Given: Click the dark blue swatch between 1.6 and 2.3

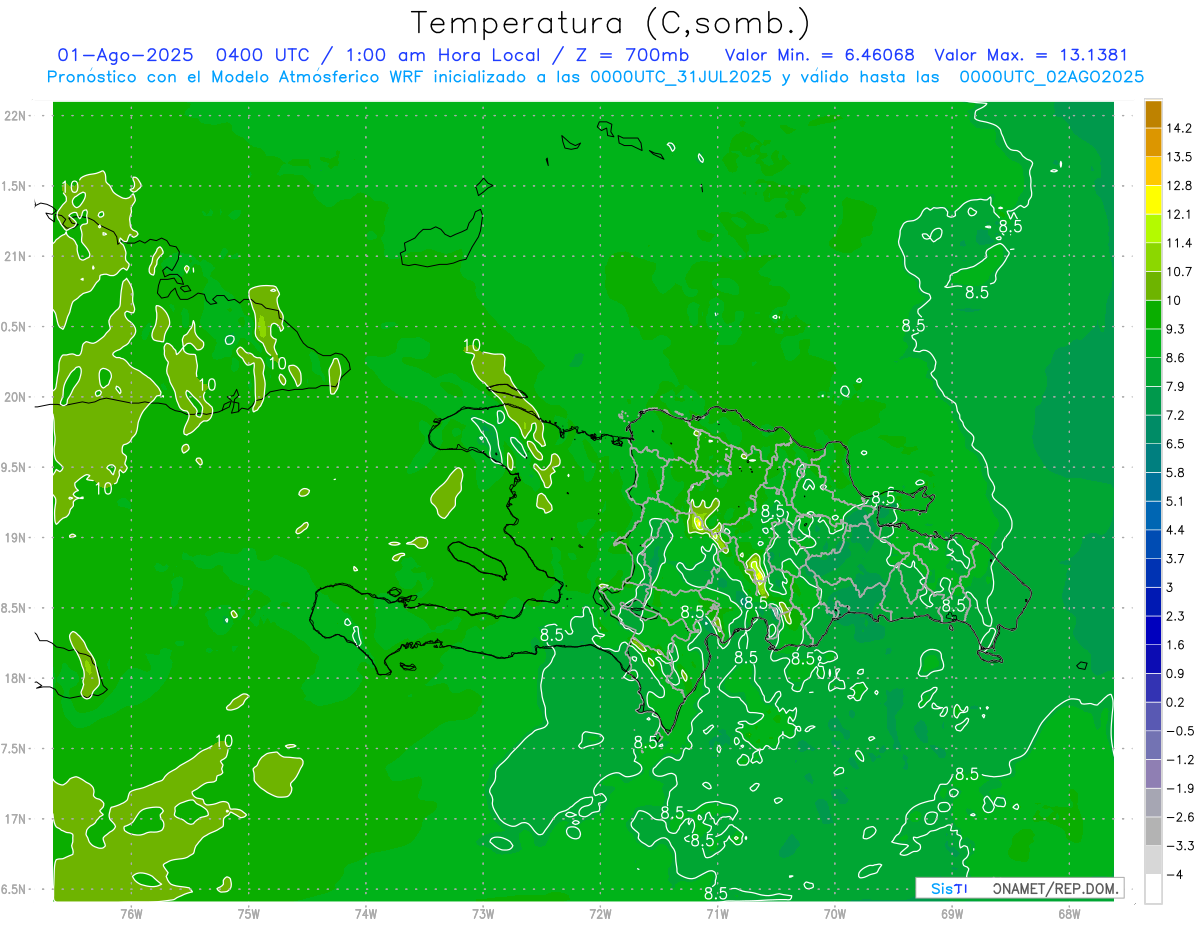Looking at the screenshot, I should click(1153, 631).
